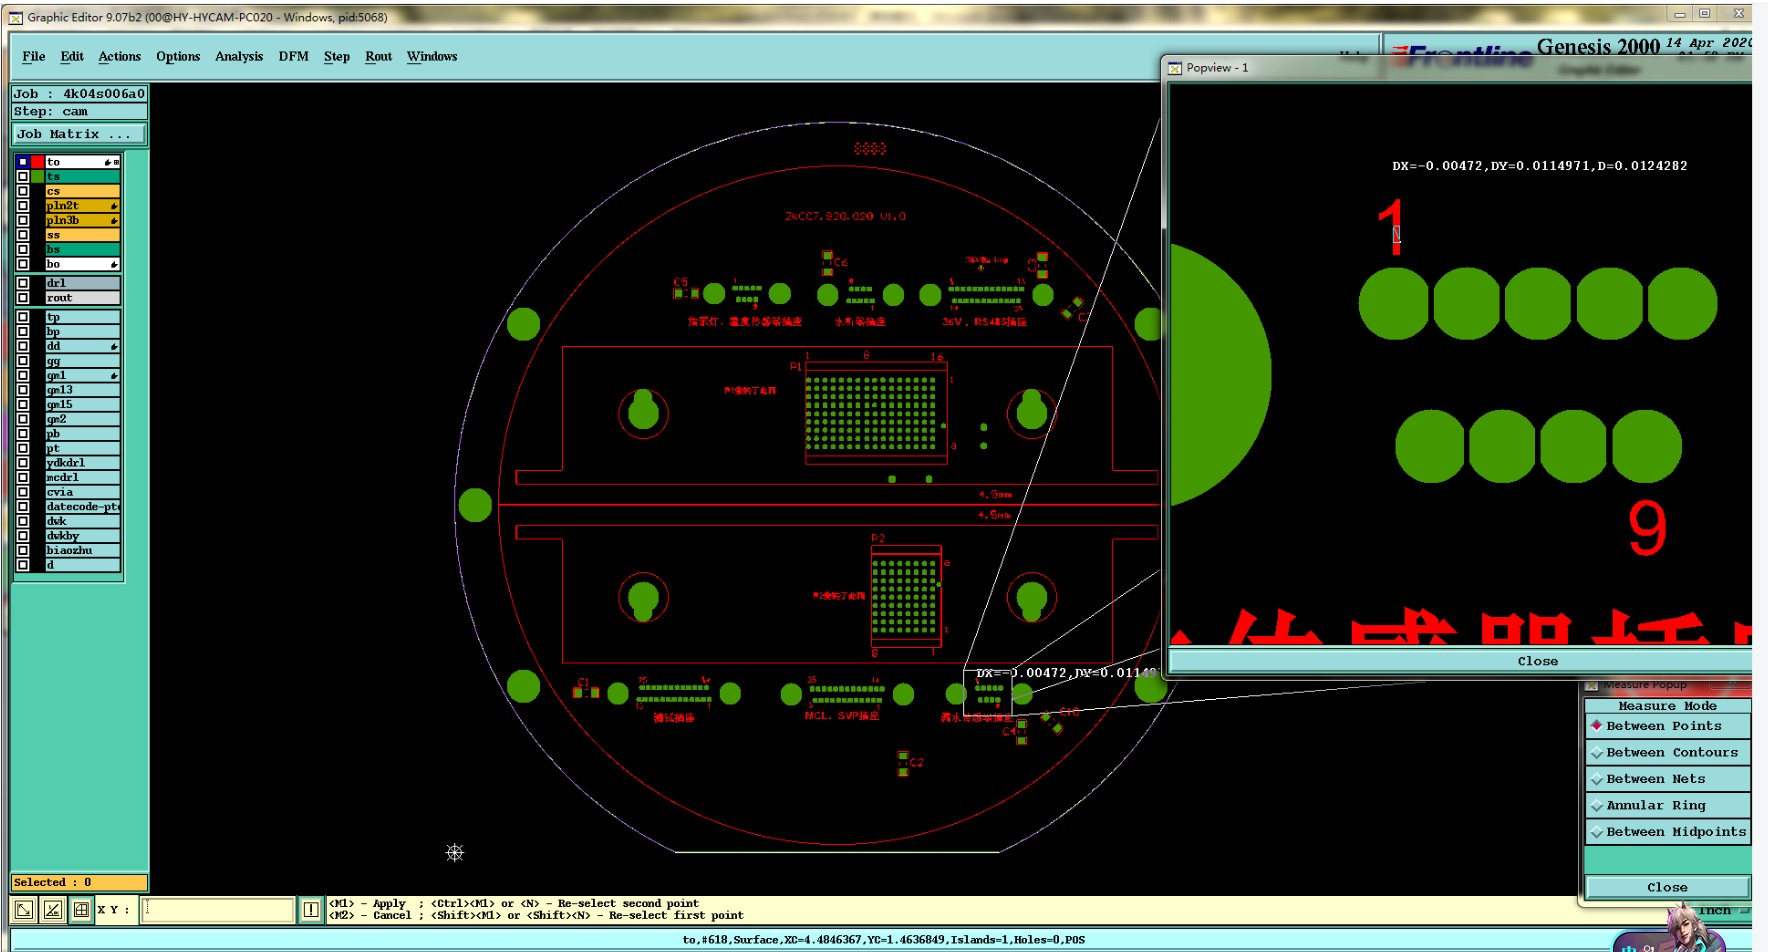Image resolution: width=1768 pixels, height=952 pixels.
Task: Click into the X Y coordinate input field
Action: pos(217,909)
